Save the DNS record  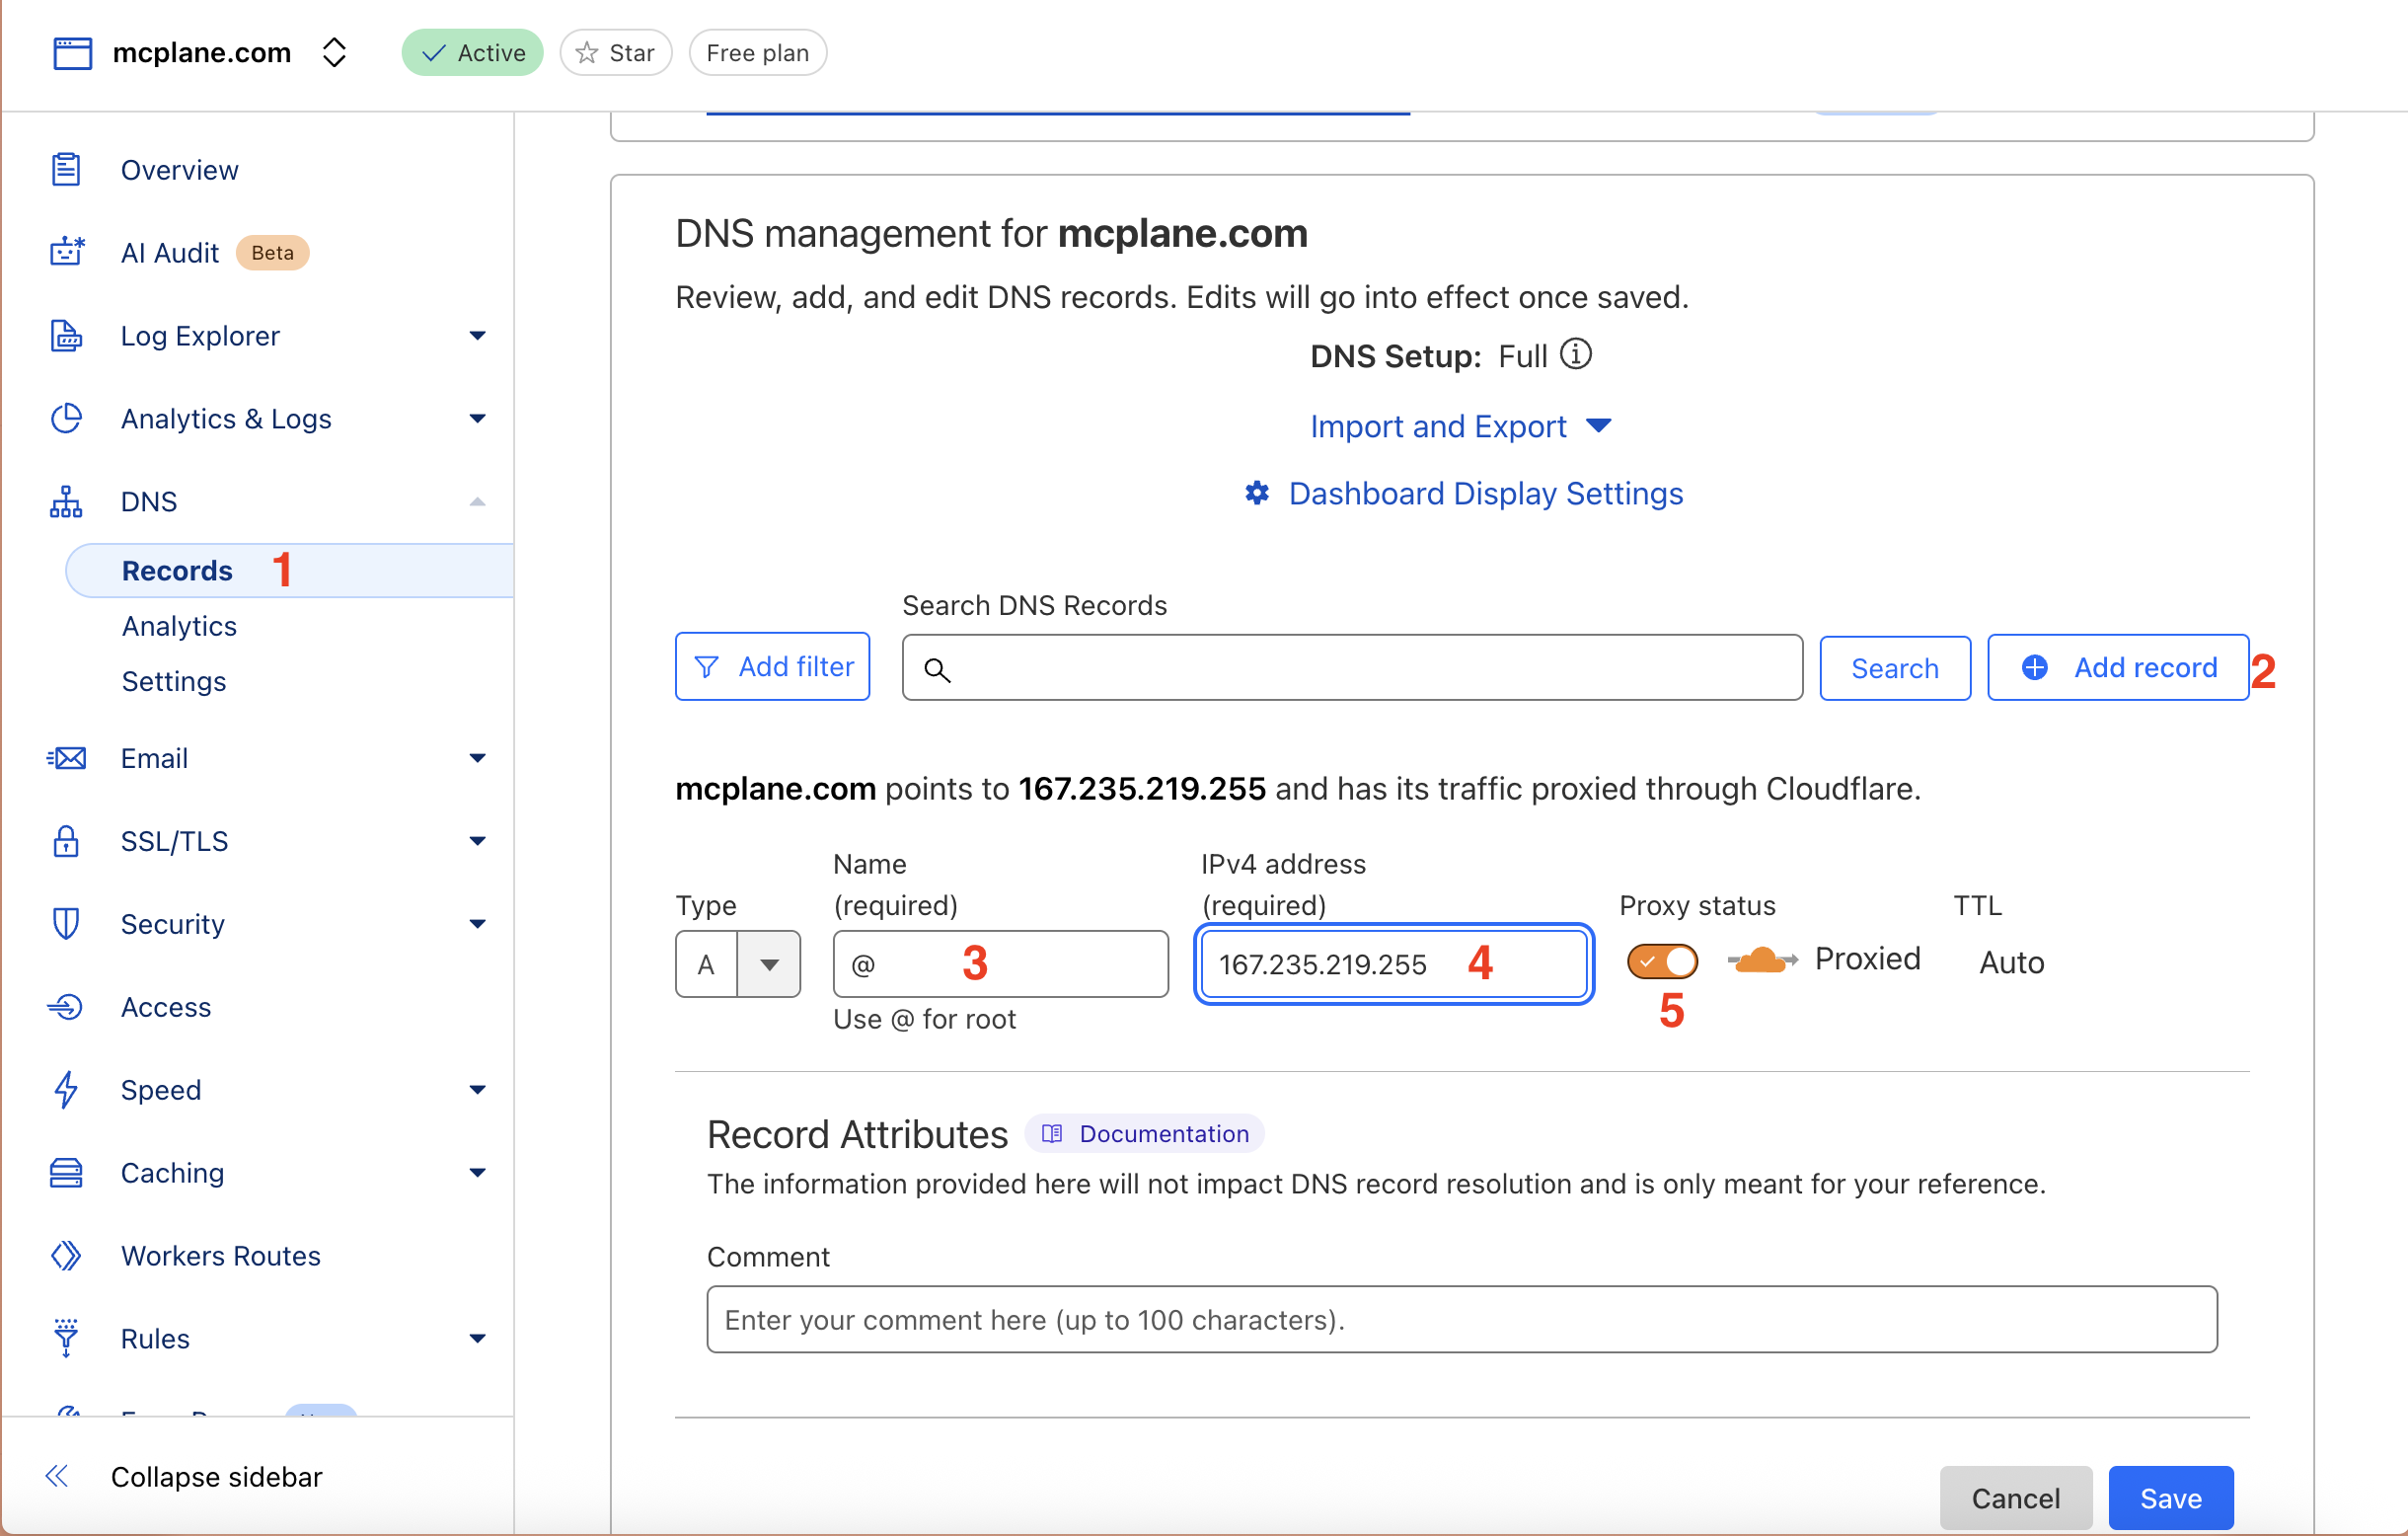(x=2171, y=1497)
